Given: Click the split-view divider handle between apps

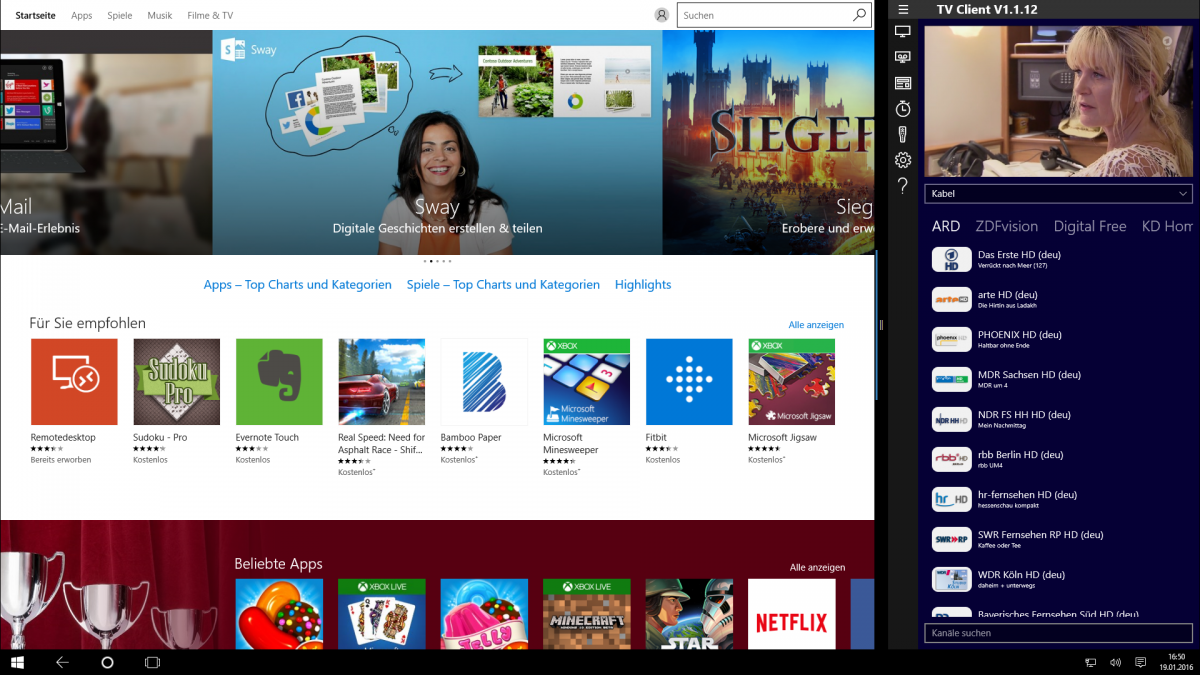Looking at the screenshot, I should (881, 325).
